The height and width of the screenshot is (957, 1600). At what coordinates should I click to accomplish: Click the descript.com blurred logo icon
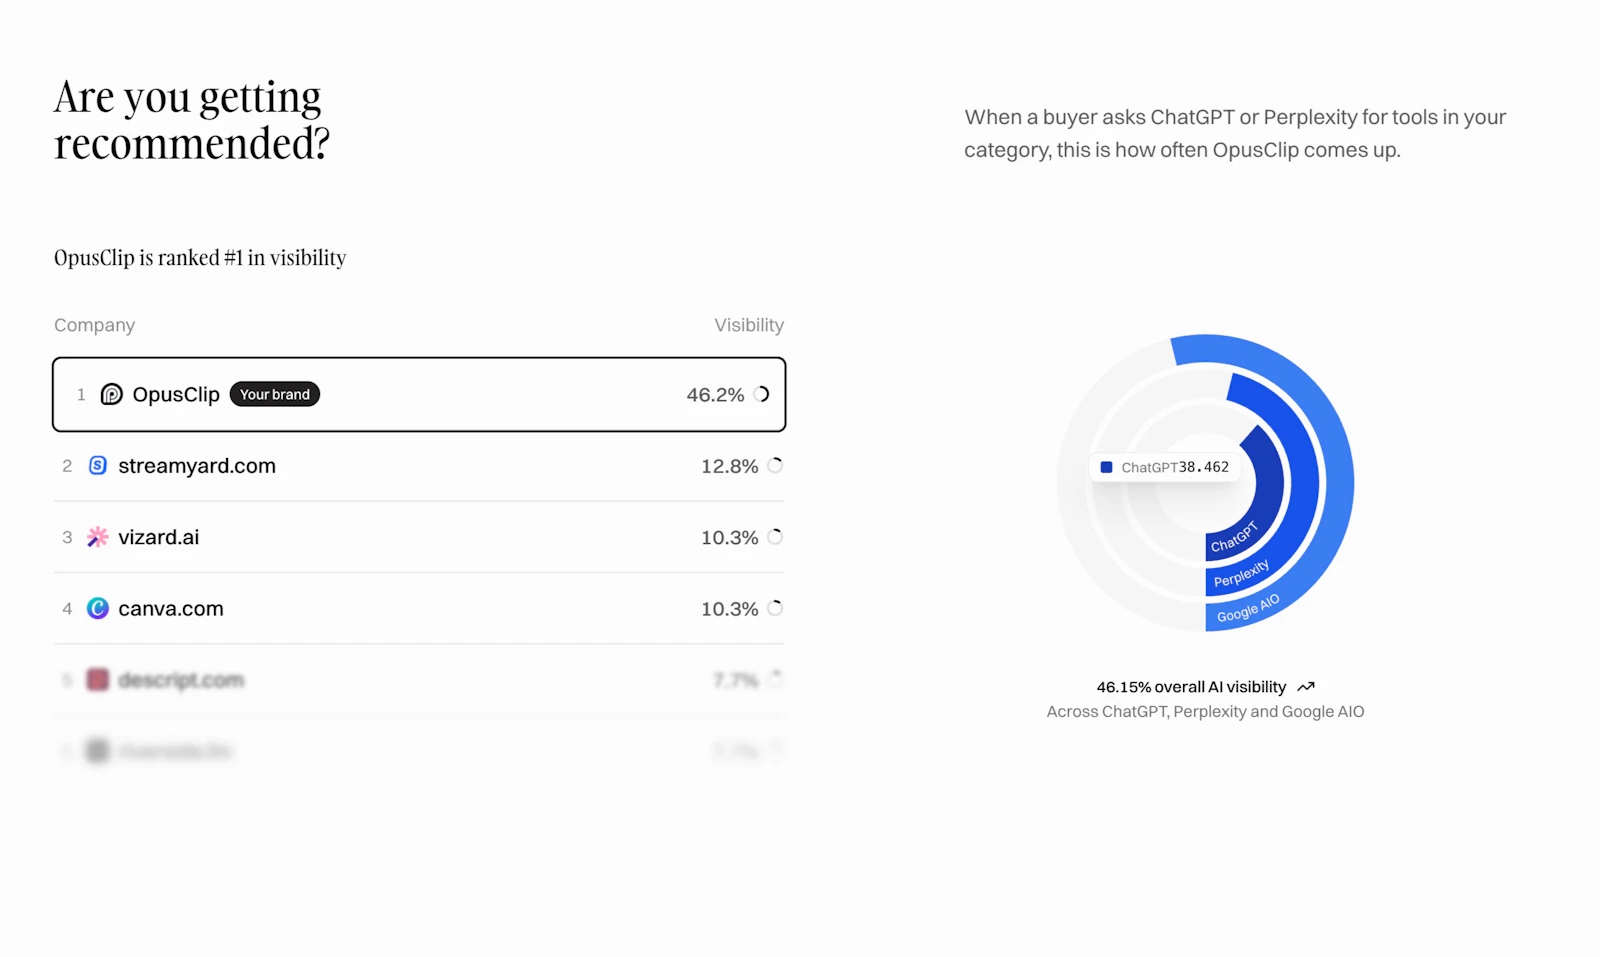[x=97, y=680]
